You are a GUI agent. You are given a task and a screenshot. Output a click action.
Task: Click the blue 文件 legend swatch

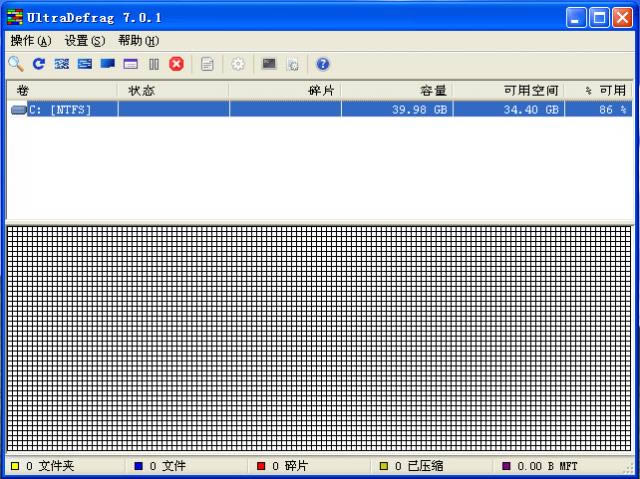(x=139, y=466)
